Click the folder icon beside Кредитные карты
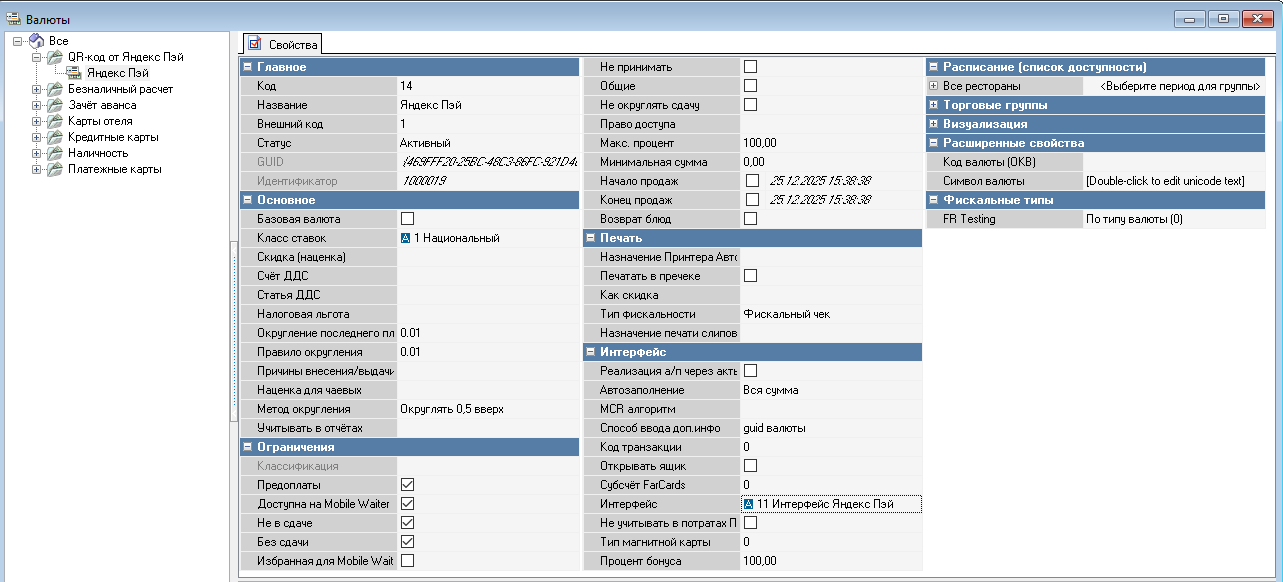This screenshot has width=1283, height=582. click(x=55, y=137)
